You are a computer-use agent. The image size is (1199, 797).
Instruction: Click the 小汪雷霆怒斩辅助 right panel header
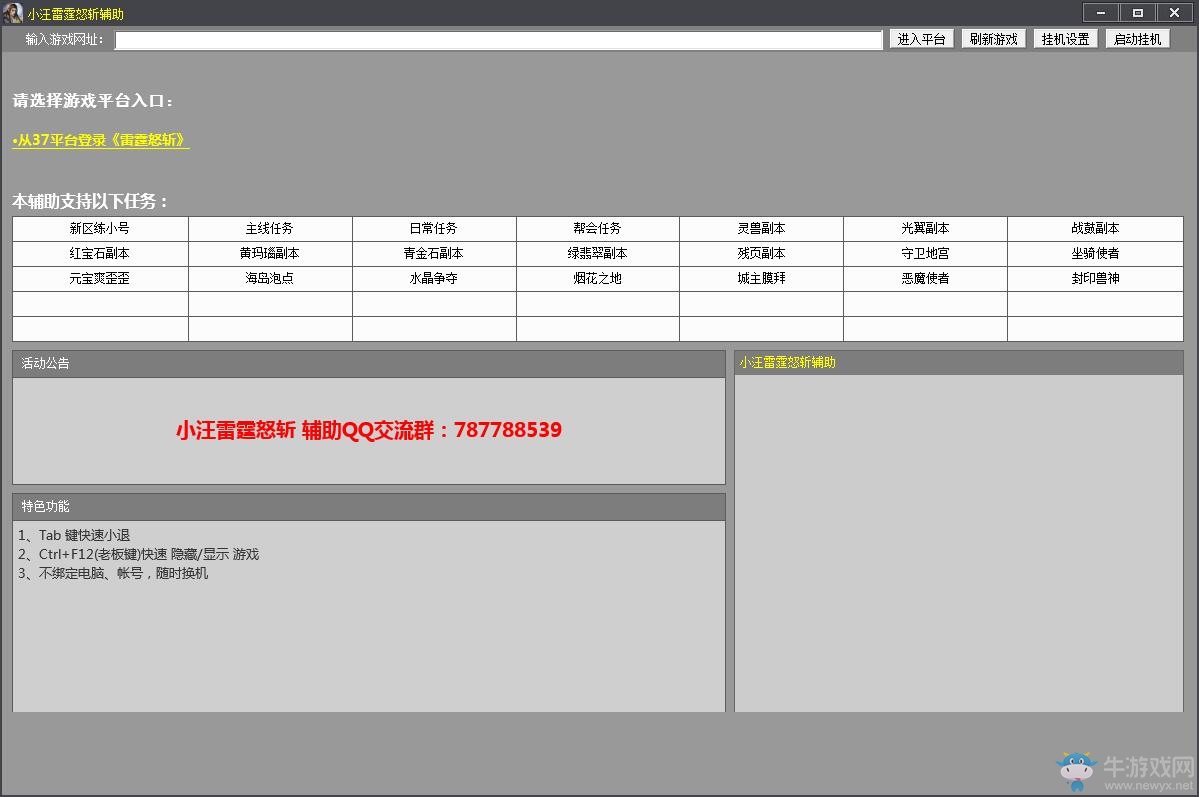[959, 363]
